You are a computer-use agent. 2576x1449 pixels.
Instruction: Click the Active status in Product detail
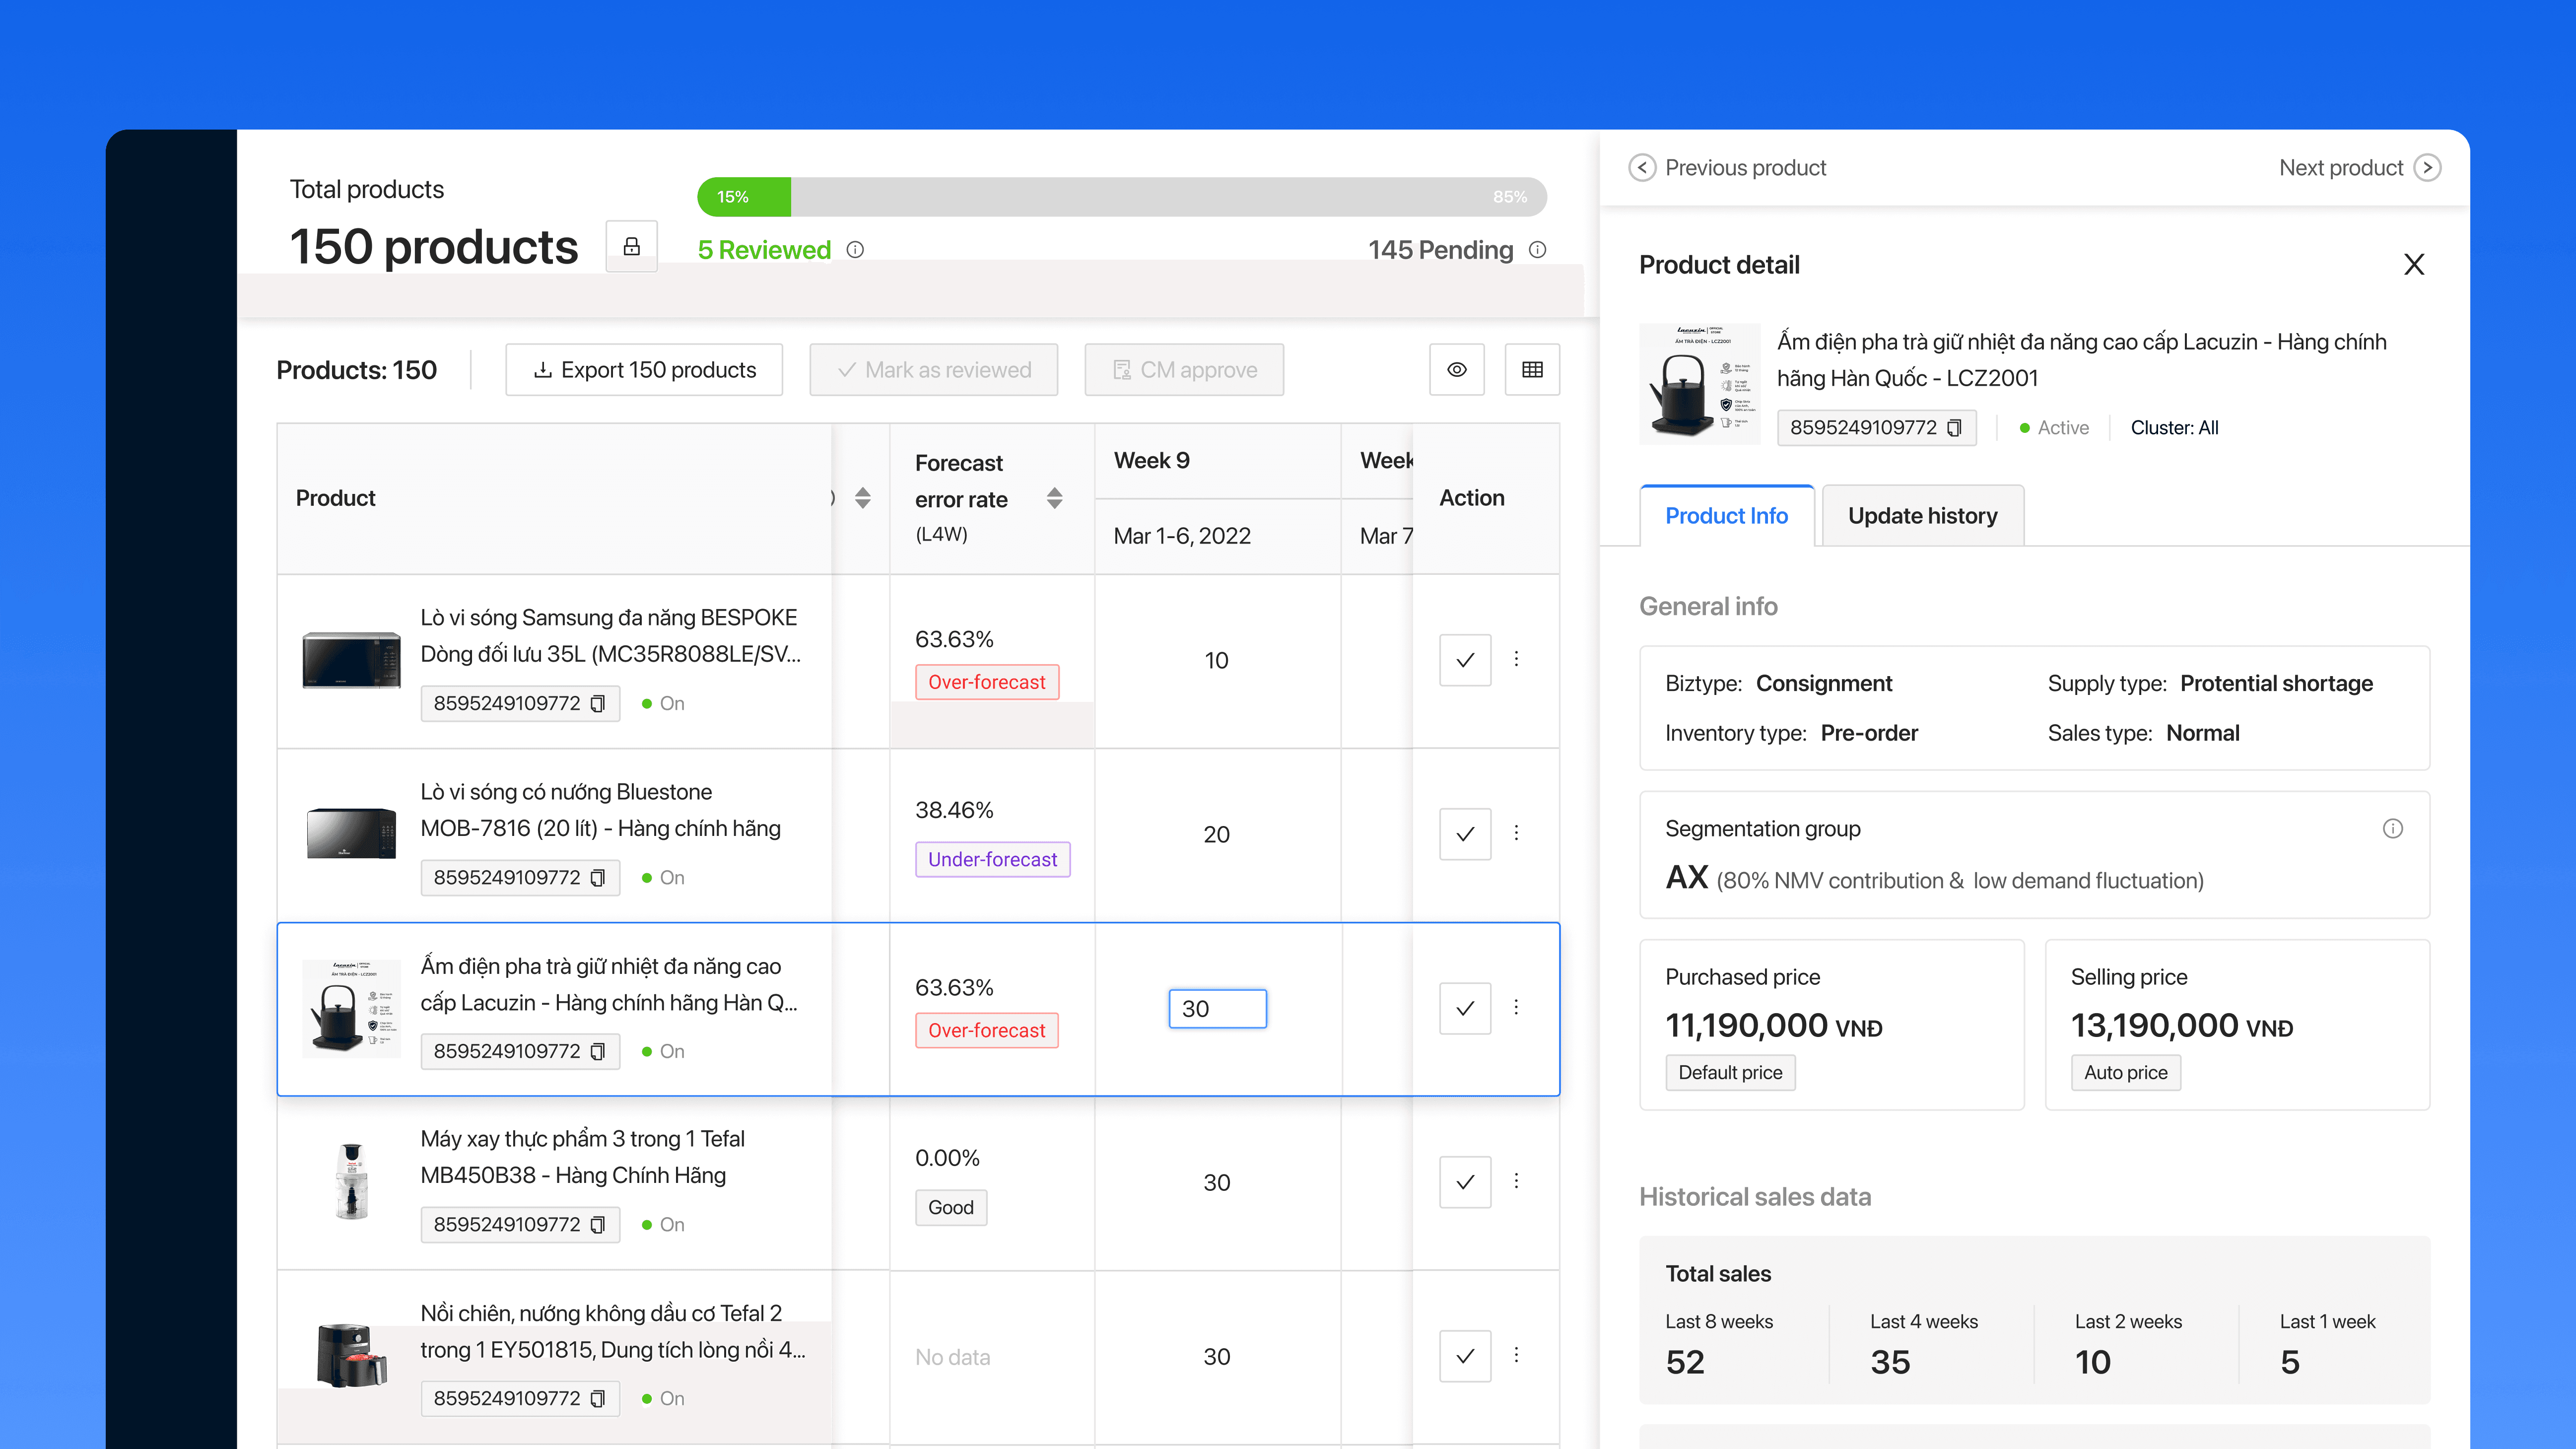(x=2054, y=428)
